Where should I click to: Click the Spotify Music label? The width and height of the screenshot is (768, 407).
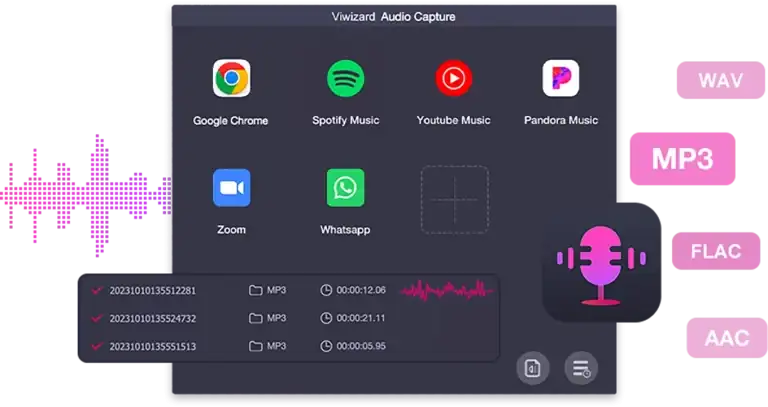[346, 120]
